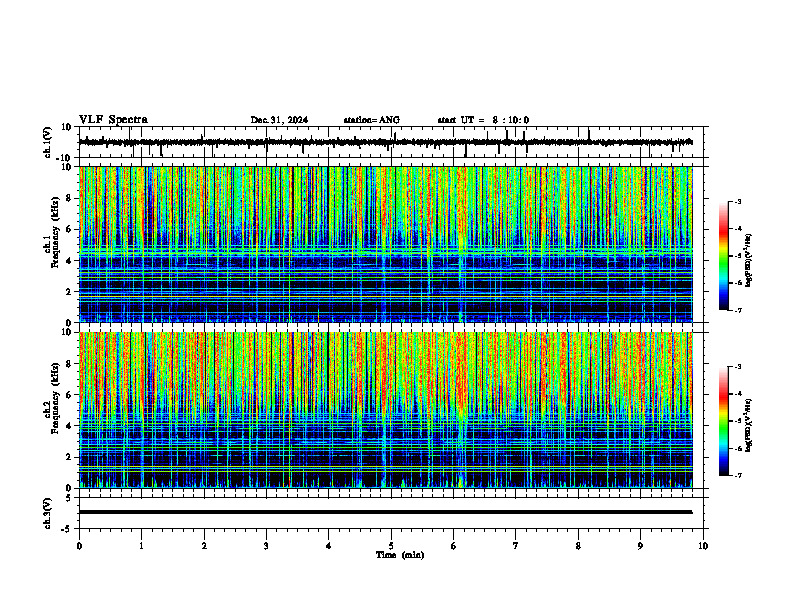The image size is (792, 612).
Task: Click the "station=ANG" header label
Action: tap(372, 120)
